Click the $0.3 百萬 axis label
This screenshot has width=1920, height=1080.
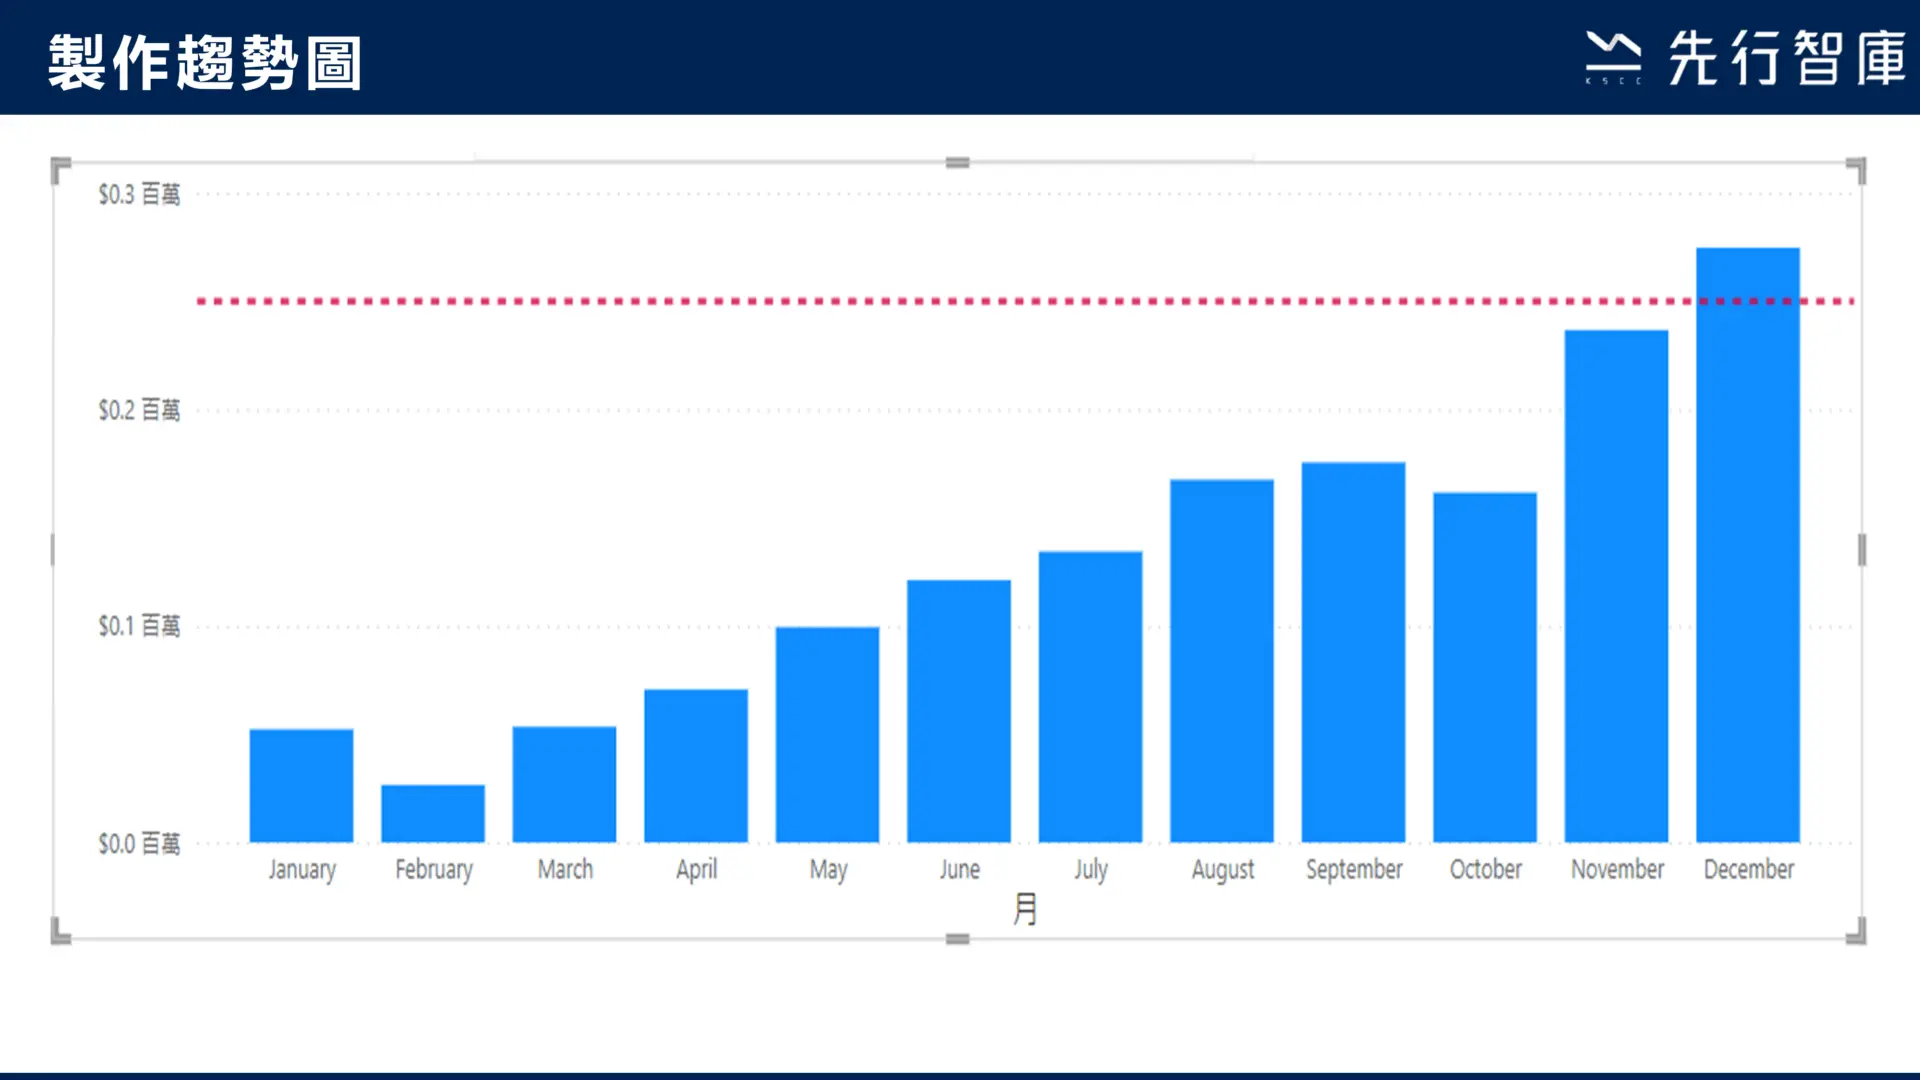[x=139, y=194]
